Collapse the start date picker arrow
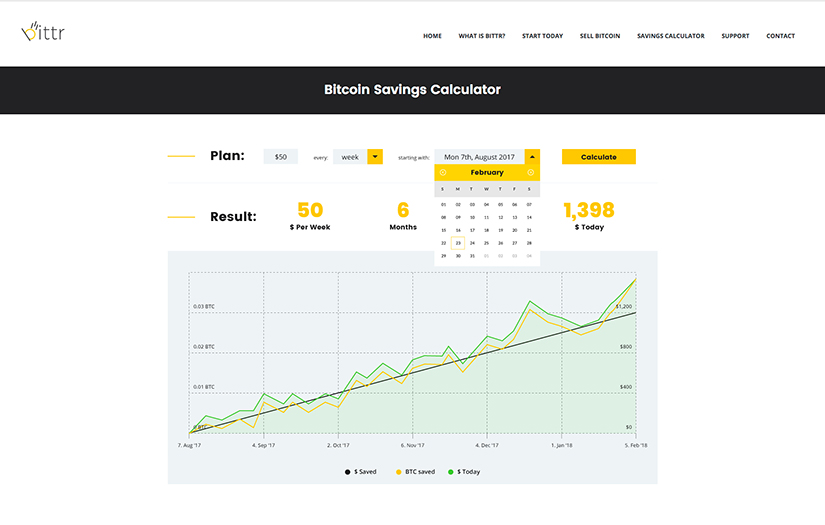Viewport: 825px width, 525px height. tap(532, 157)
